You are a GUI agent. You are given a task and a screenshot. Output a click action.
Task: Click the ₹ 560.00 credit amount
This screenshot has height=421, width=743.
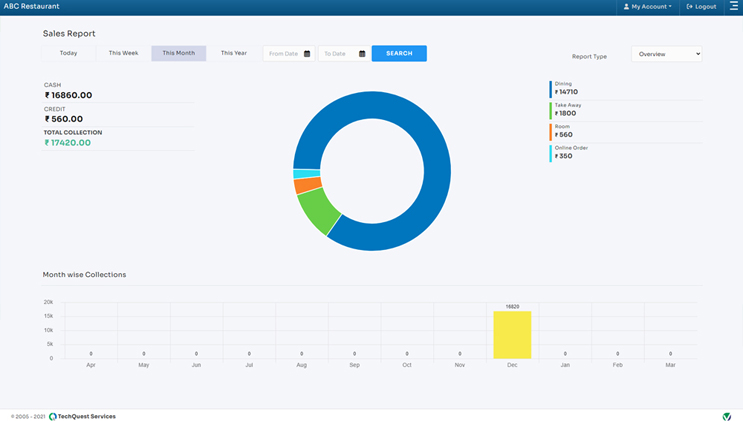63,119
